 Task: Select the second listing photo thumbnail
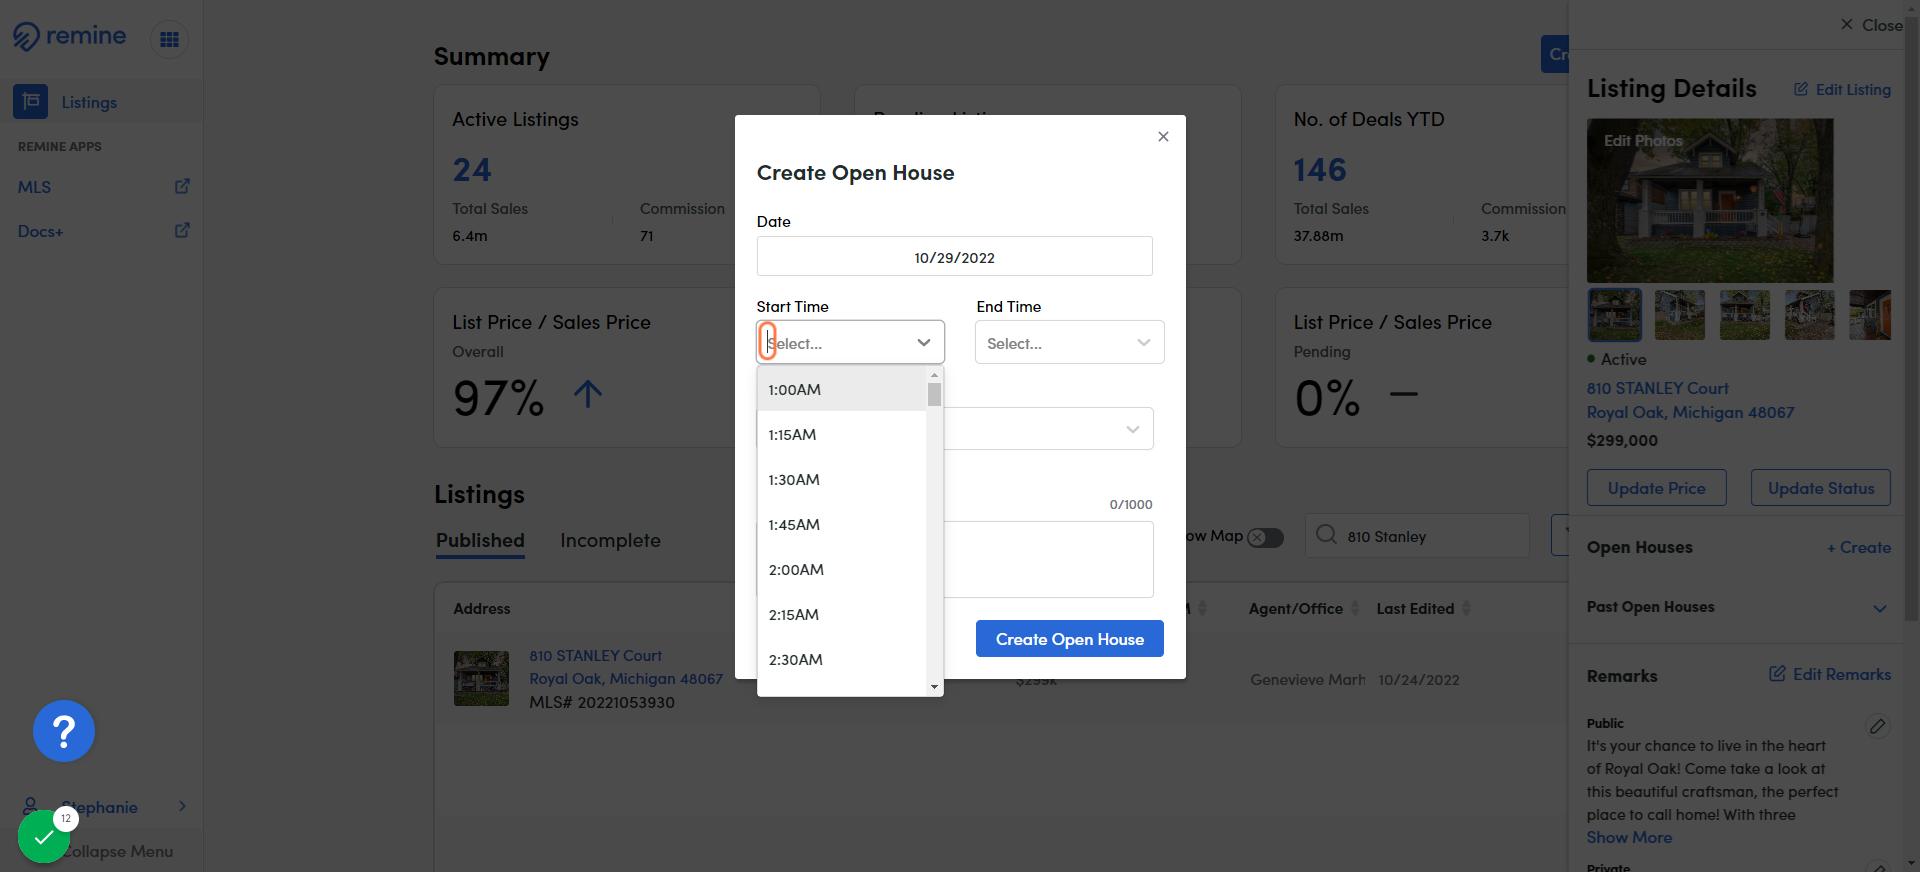[x=1679, y=315]
